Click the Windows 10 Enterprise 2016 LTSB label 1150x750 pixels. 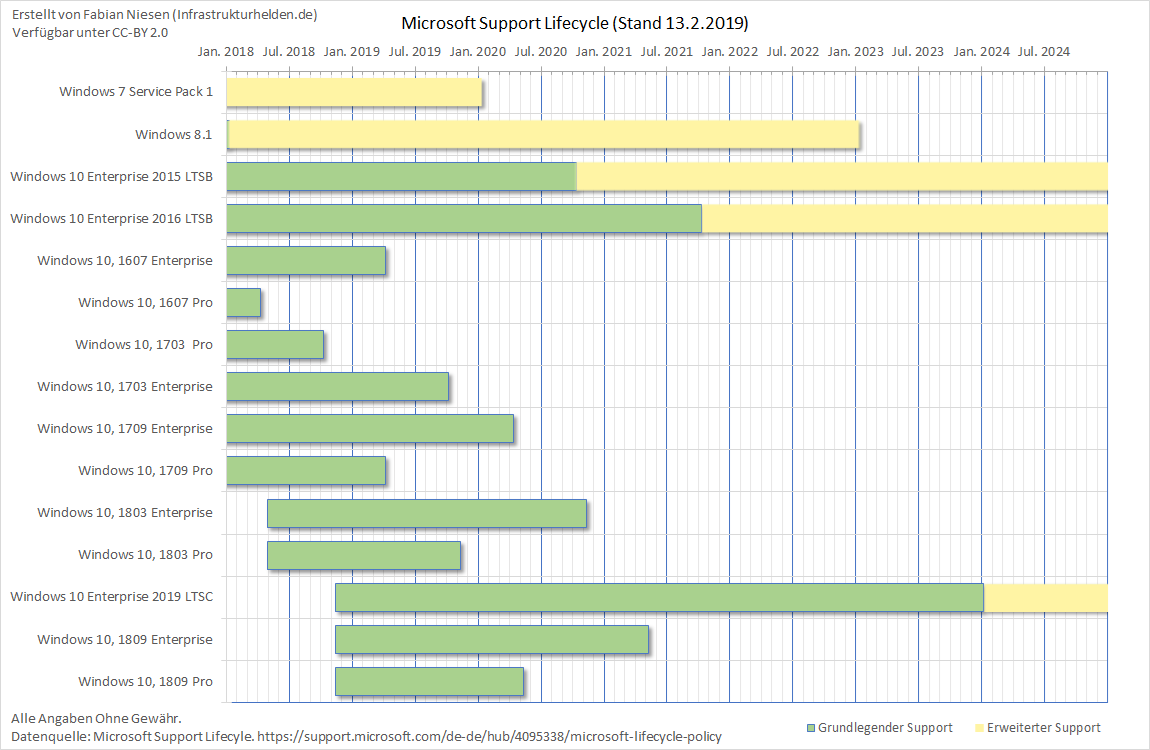[x=111, y=218]
